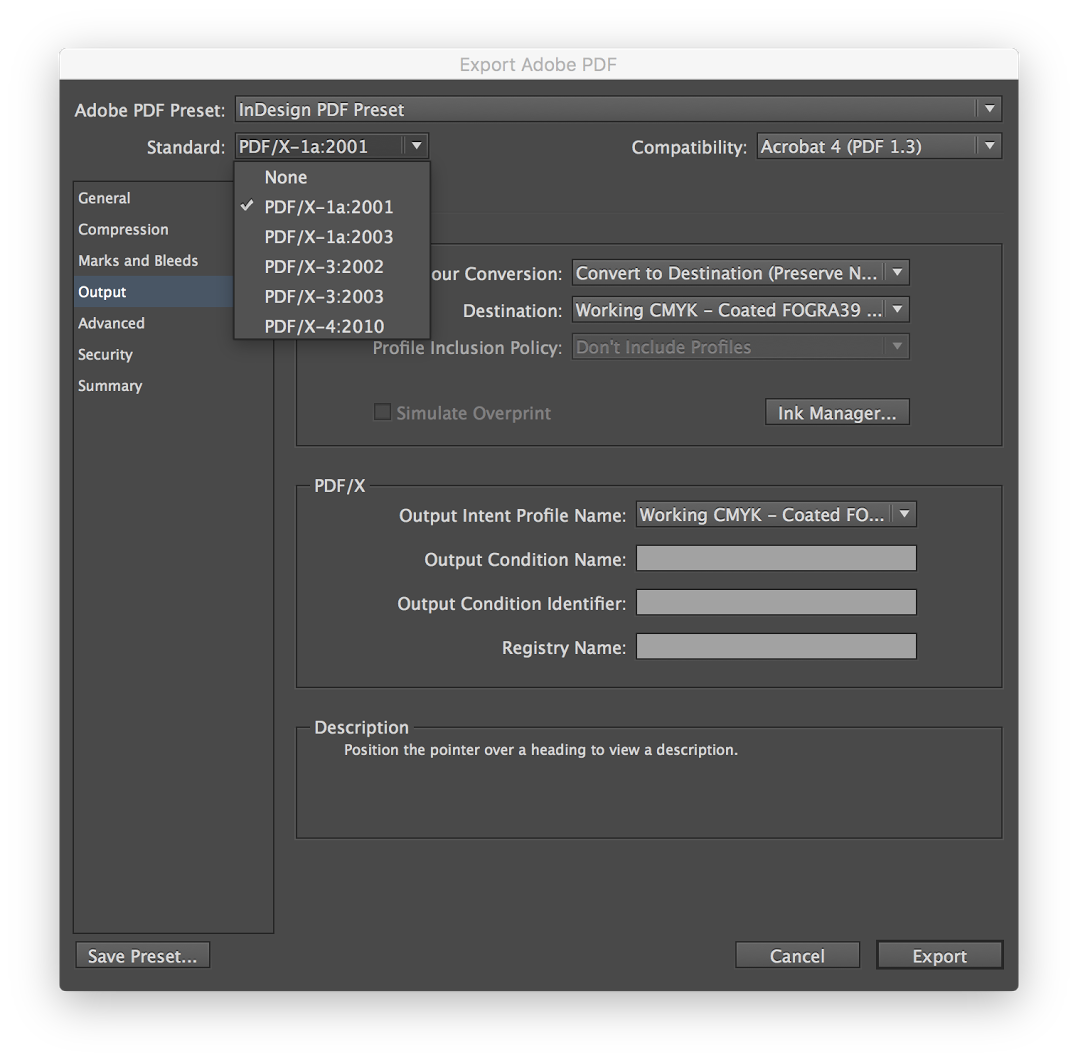Image resolution: width=1078 pixels, height=1062 pixels.
Task: Switch to the Summary panel
Action: 110,385
